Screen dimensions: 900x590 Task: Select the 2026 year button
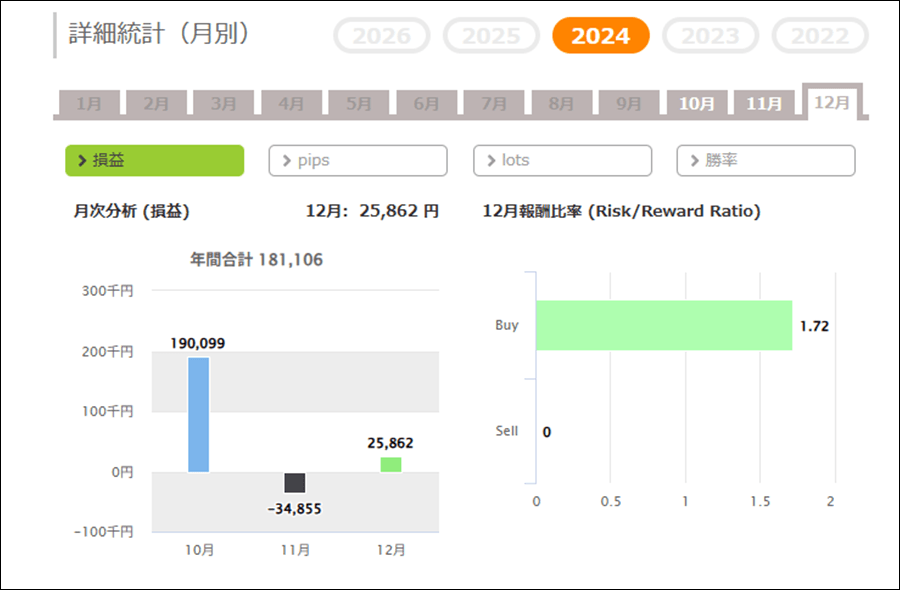[x=382, y=37]
